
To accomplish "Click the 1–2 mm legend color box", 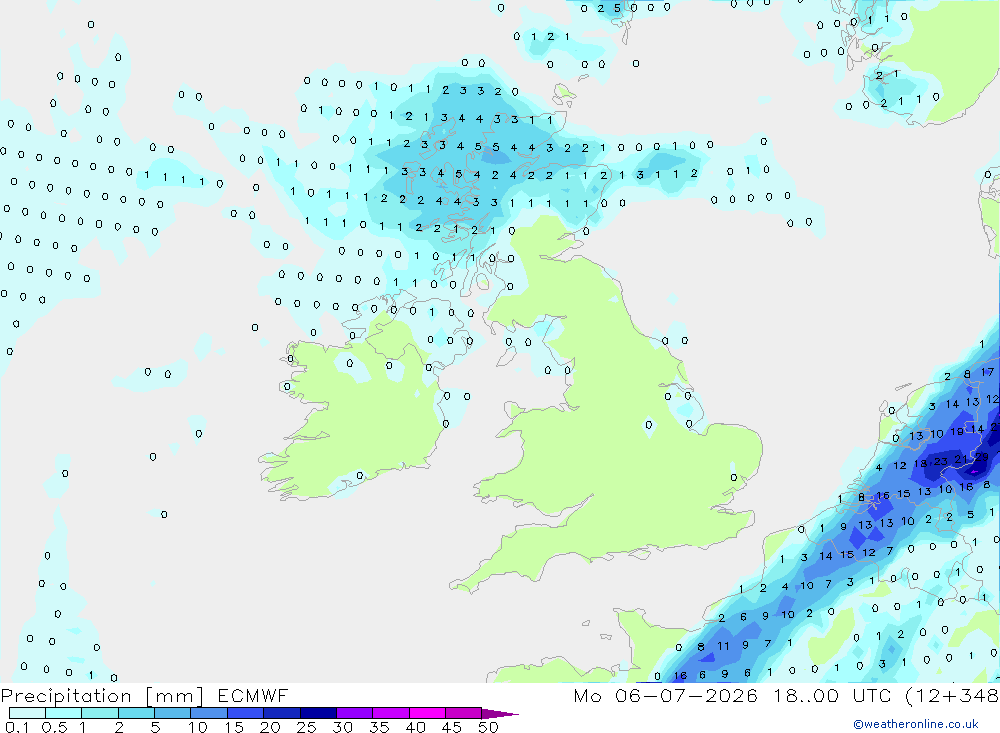I will [99, 713].
